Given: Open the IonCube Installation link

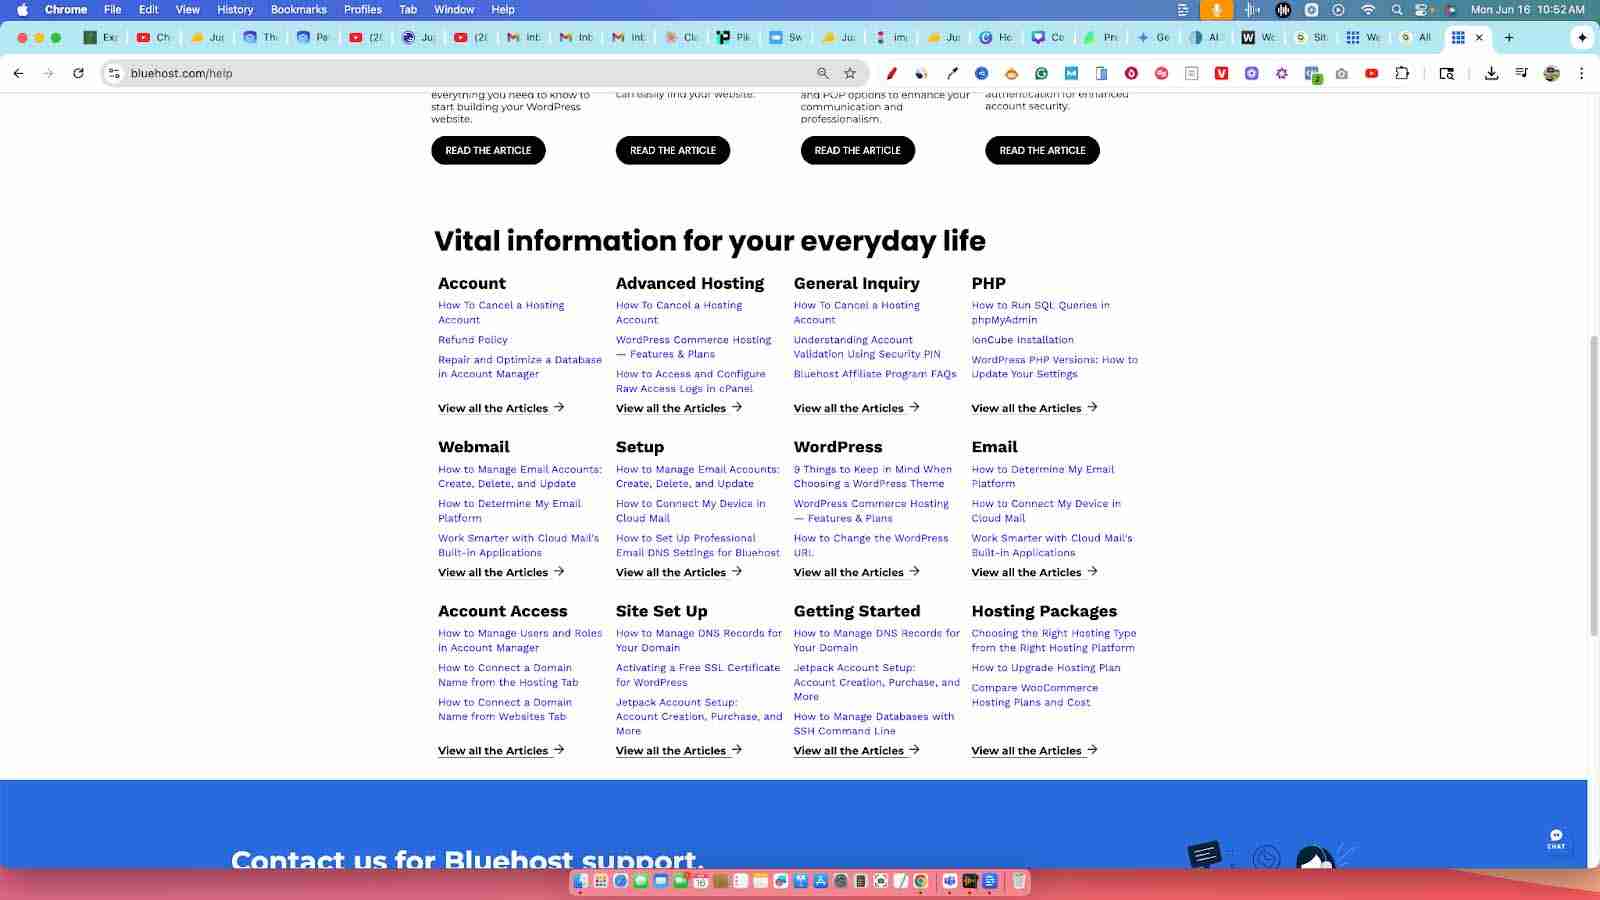Looking at the screenshot, I should (x=1022, y=340).
